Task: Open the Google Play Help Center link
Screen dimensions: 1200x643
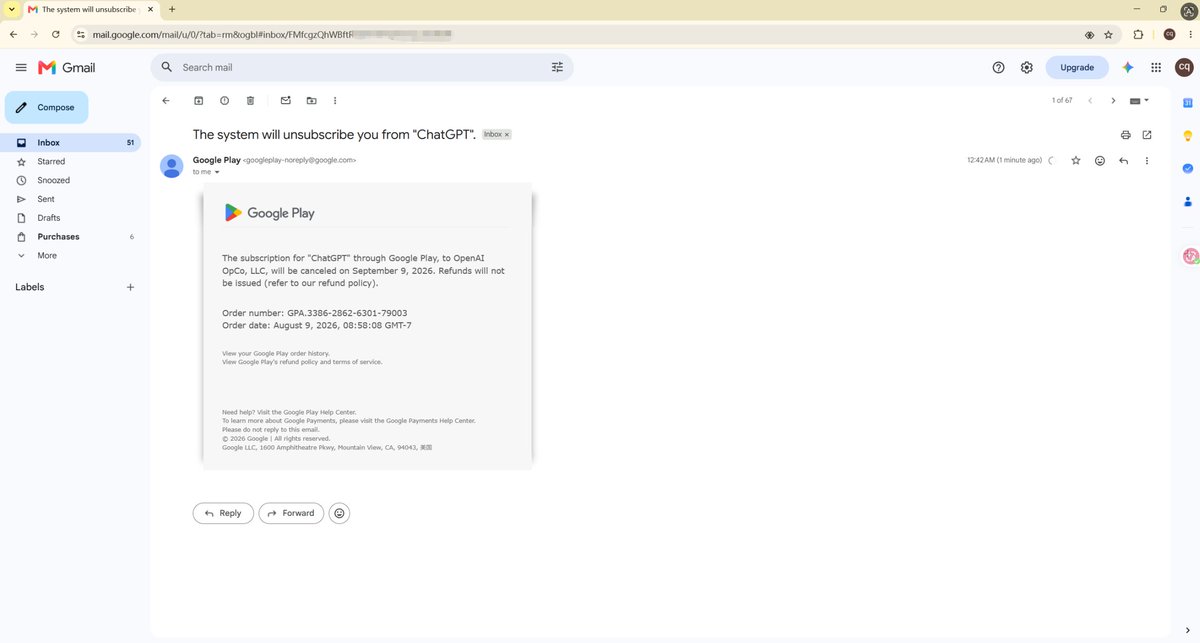Action: point(320,412)
